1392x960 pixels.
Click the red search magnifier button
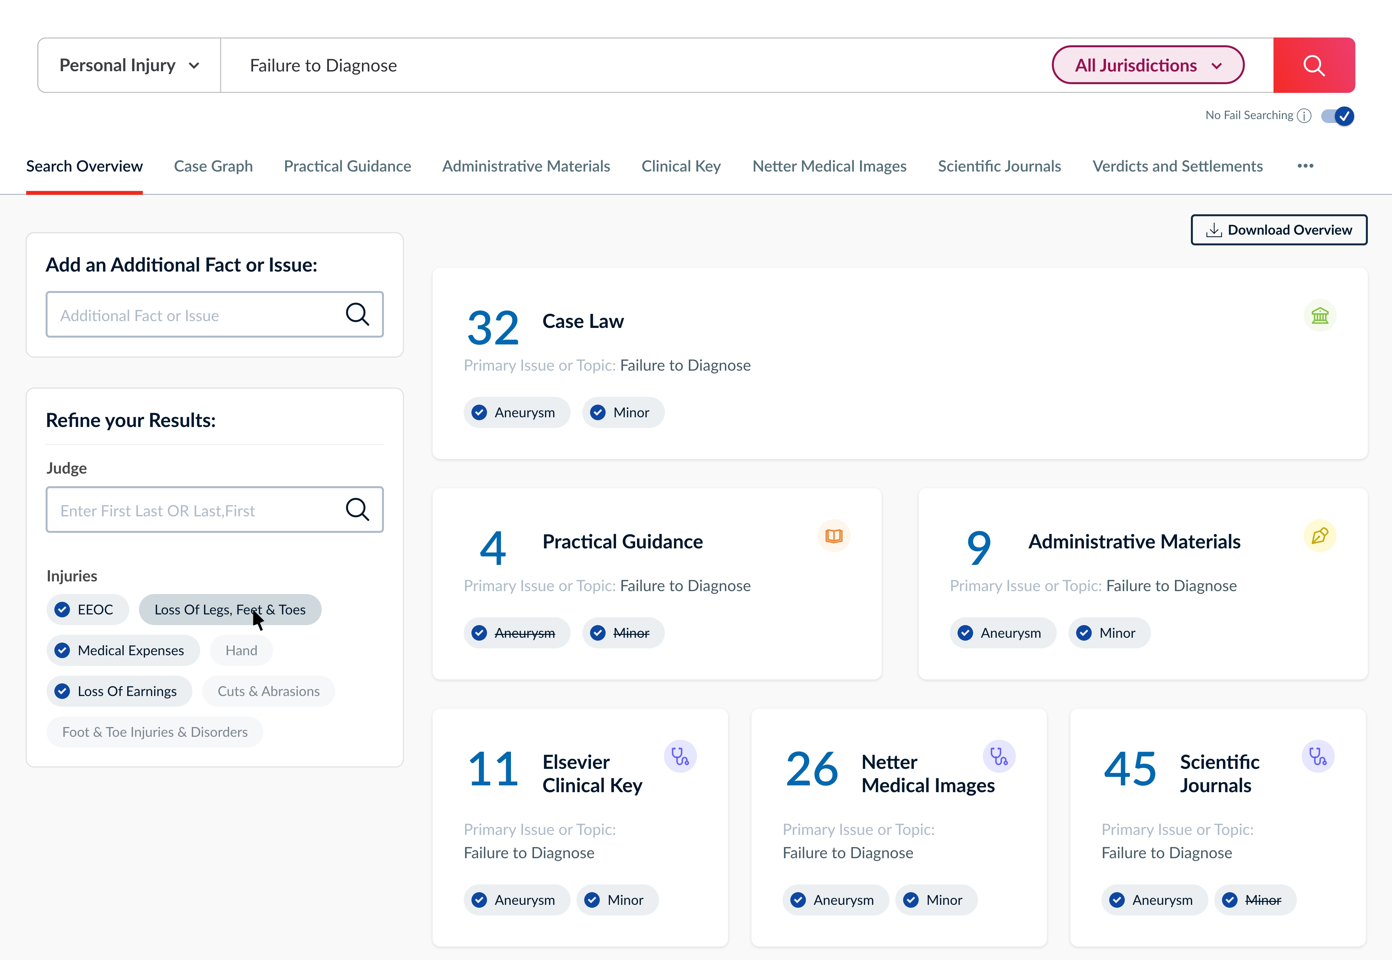coord(1313,66)
